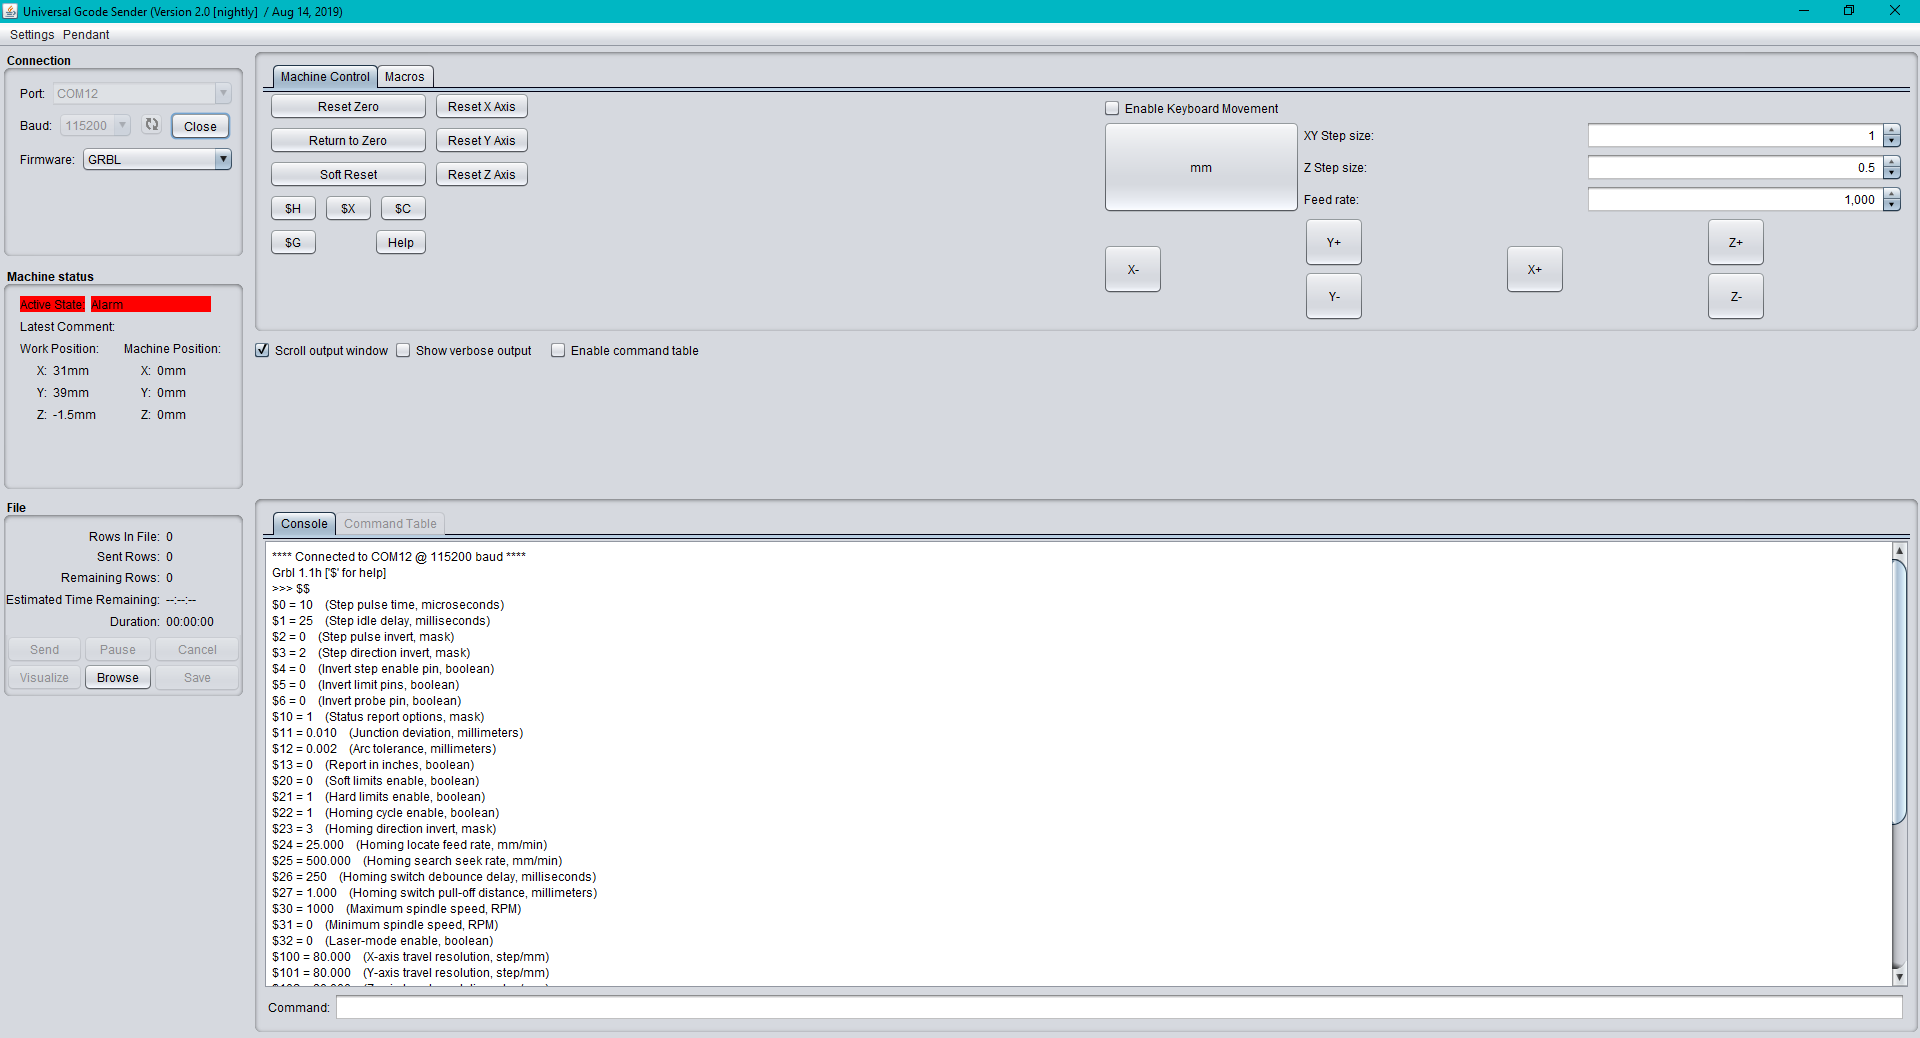This screenshot has height=1038, width=1920.
Task: Enable Keyboard Movement checkbox
Action: point(1112,108)
